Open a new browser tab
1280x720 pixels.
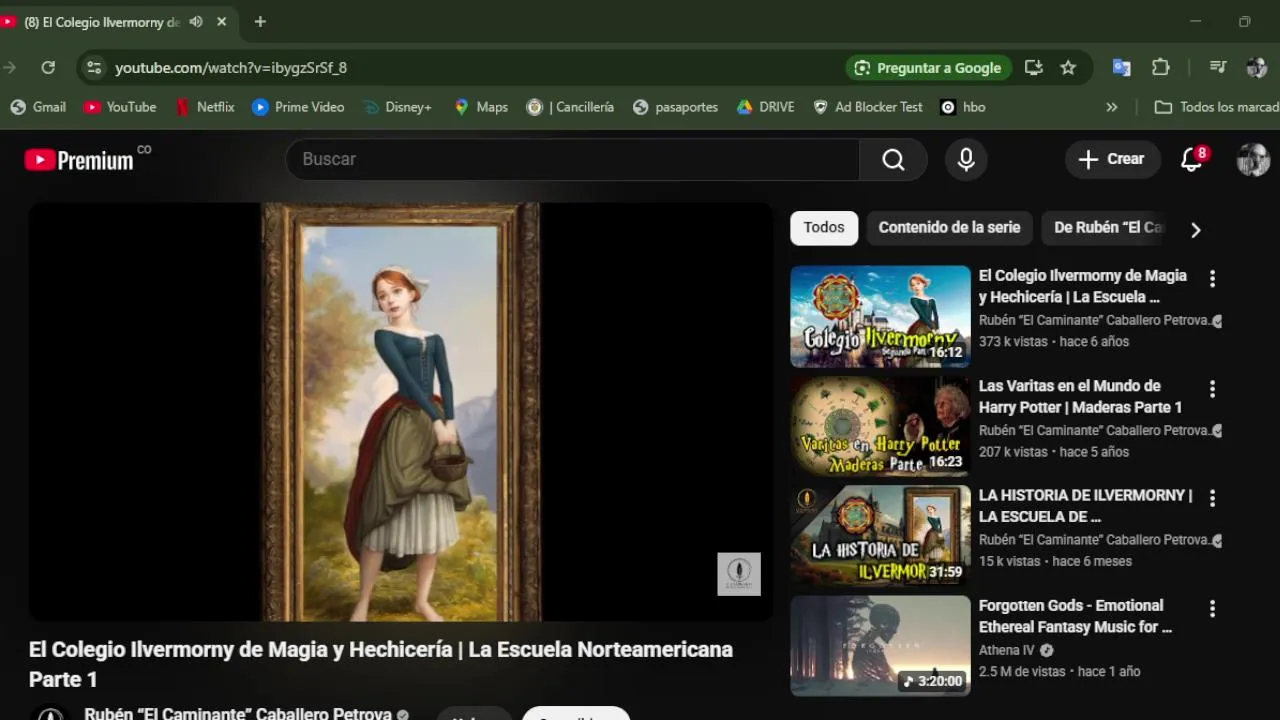click(260, 22)
